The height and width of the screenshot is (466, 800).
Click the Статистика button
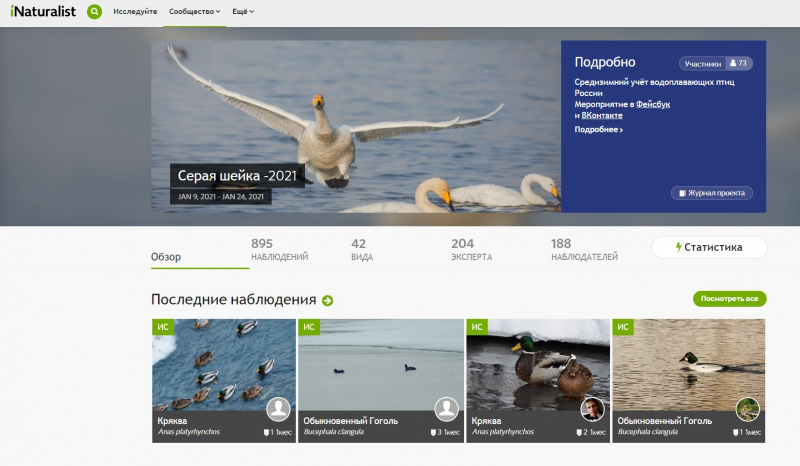pos(709,247)
